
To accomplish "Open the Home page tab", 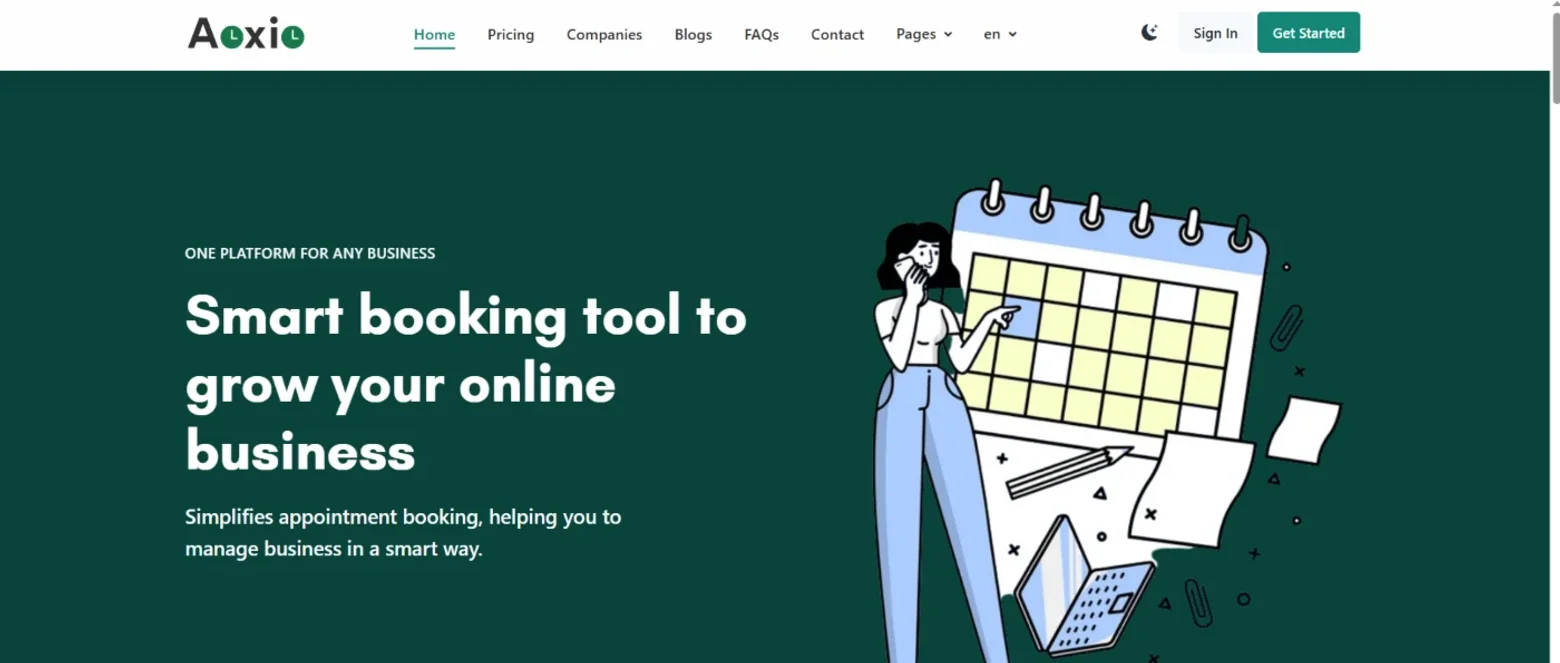I will (x=434, y=34).
